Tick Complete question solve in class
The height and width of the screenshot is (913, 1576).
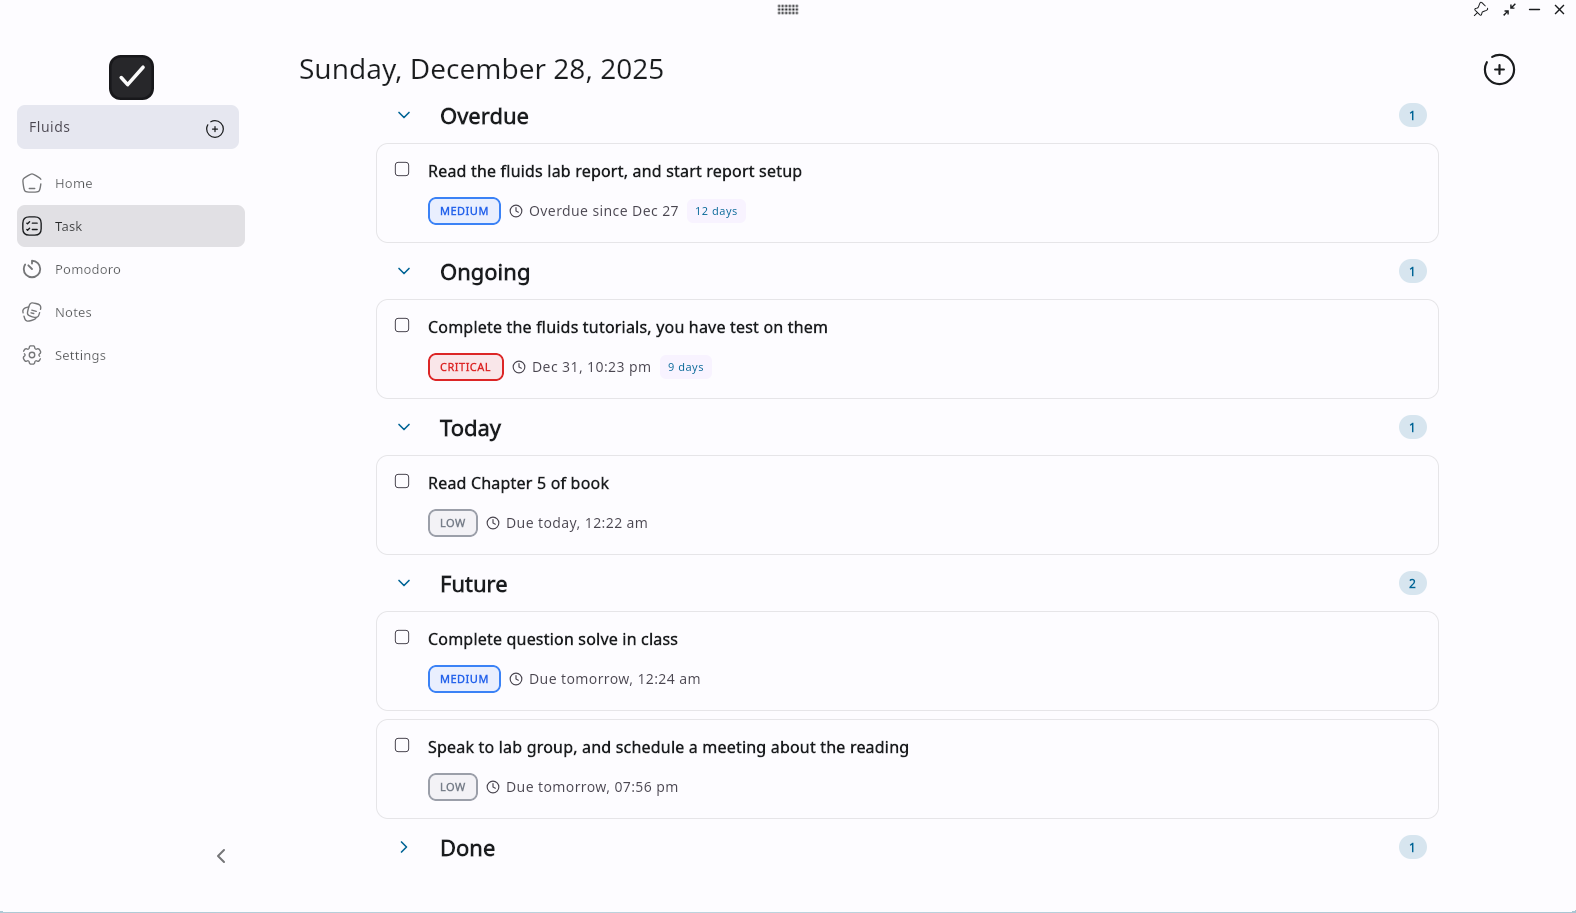click(x=402, y=637)
